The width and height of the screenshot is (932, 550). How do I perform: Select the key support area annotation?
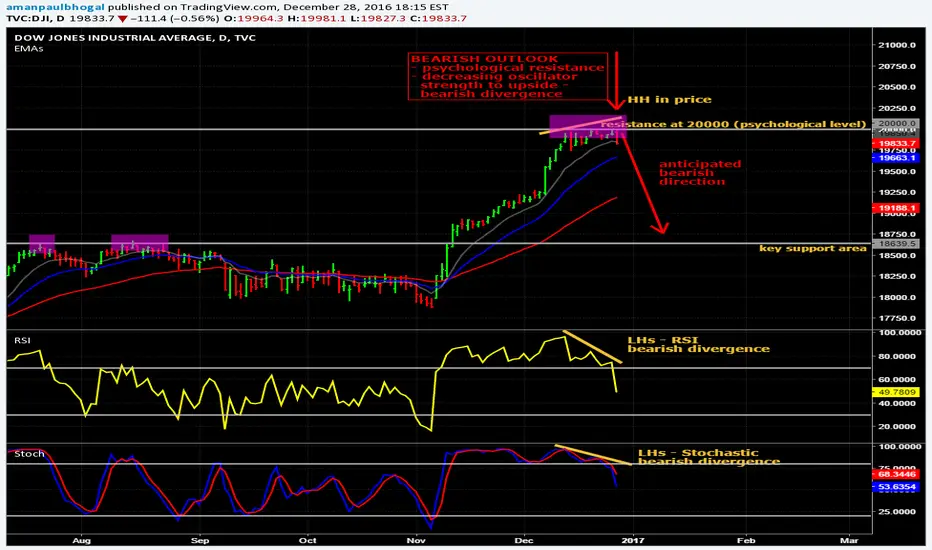[813, 248]
